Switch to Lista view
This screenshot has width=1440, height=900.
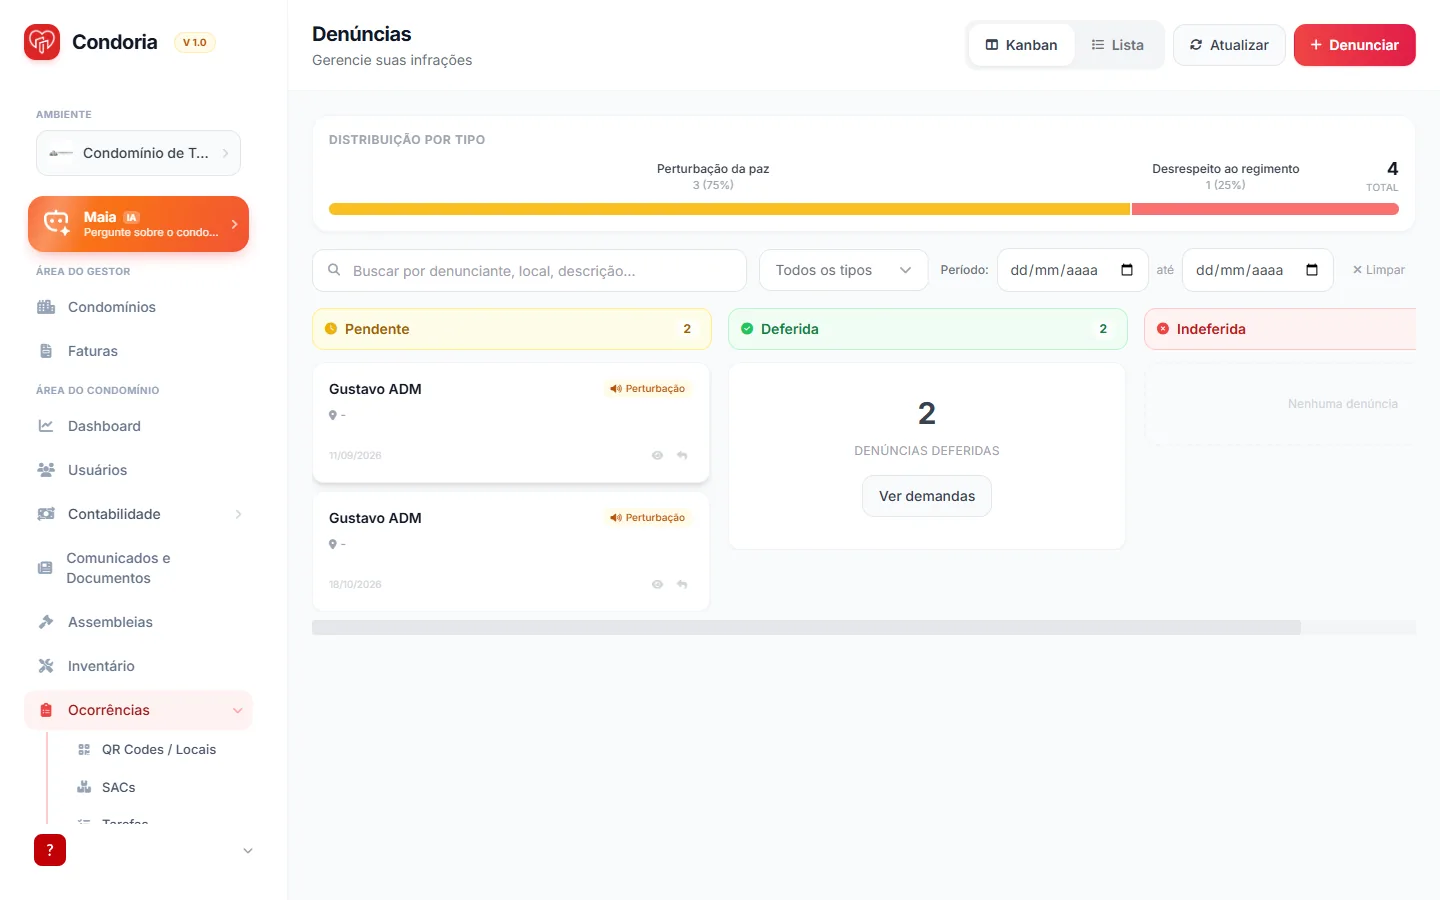pyautogui.click(x=1117, y=45)
